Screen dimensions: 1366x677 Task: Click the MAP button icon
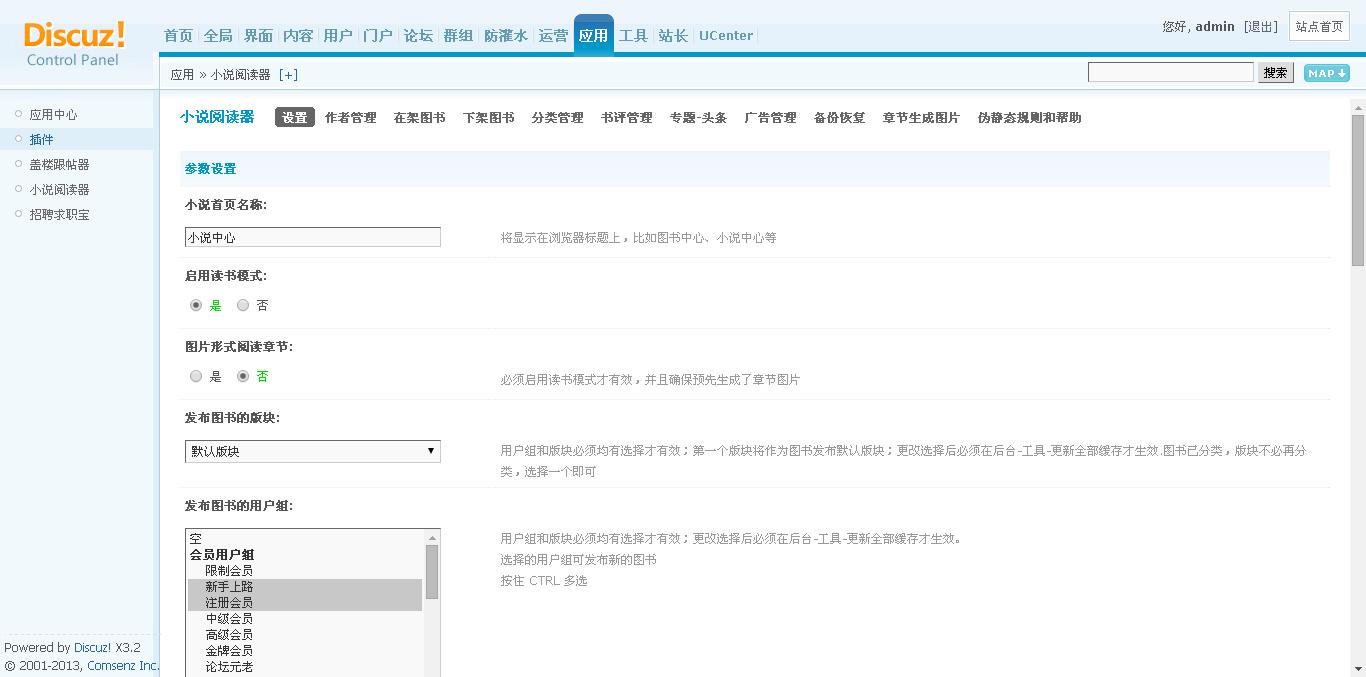1327,73
